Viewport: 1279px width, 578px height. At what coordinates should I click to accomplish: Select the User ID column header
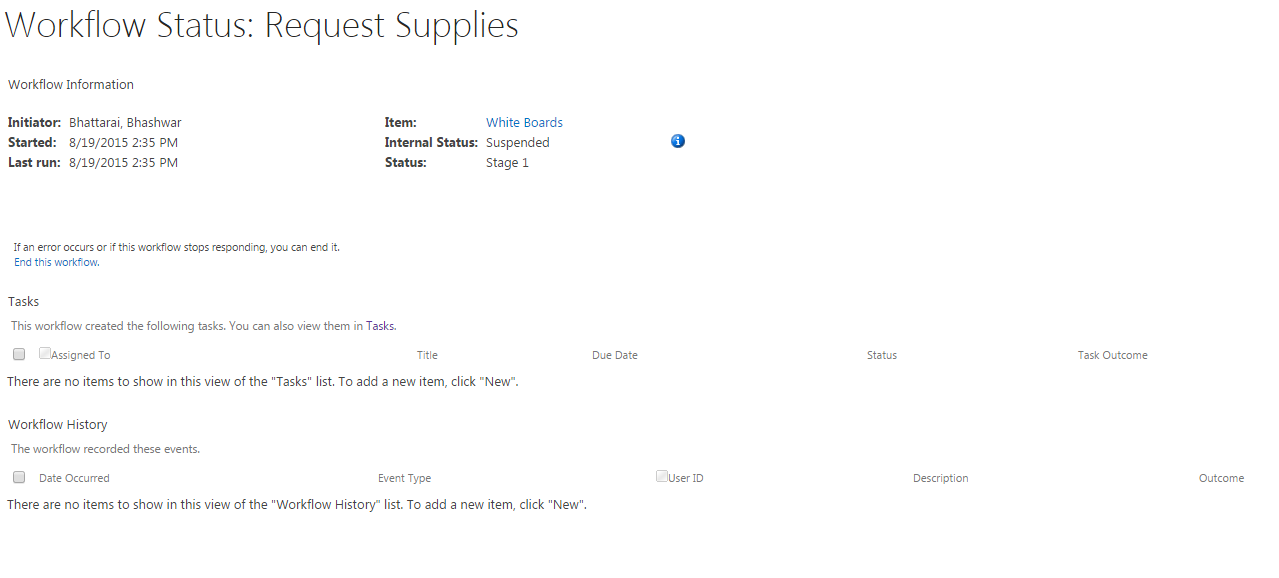[686, 478]
